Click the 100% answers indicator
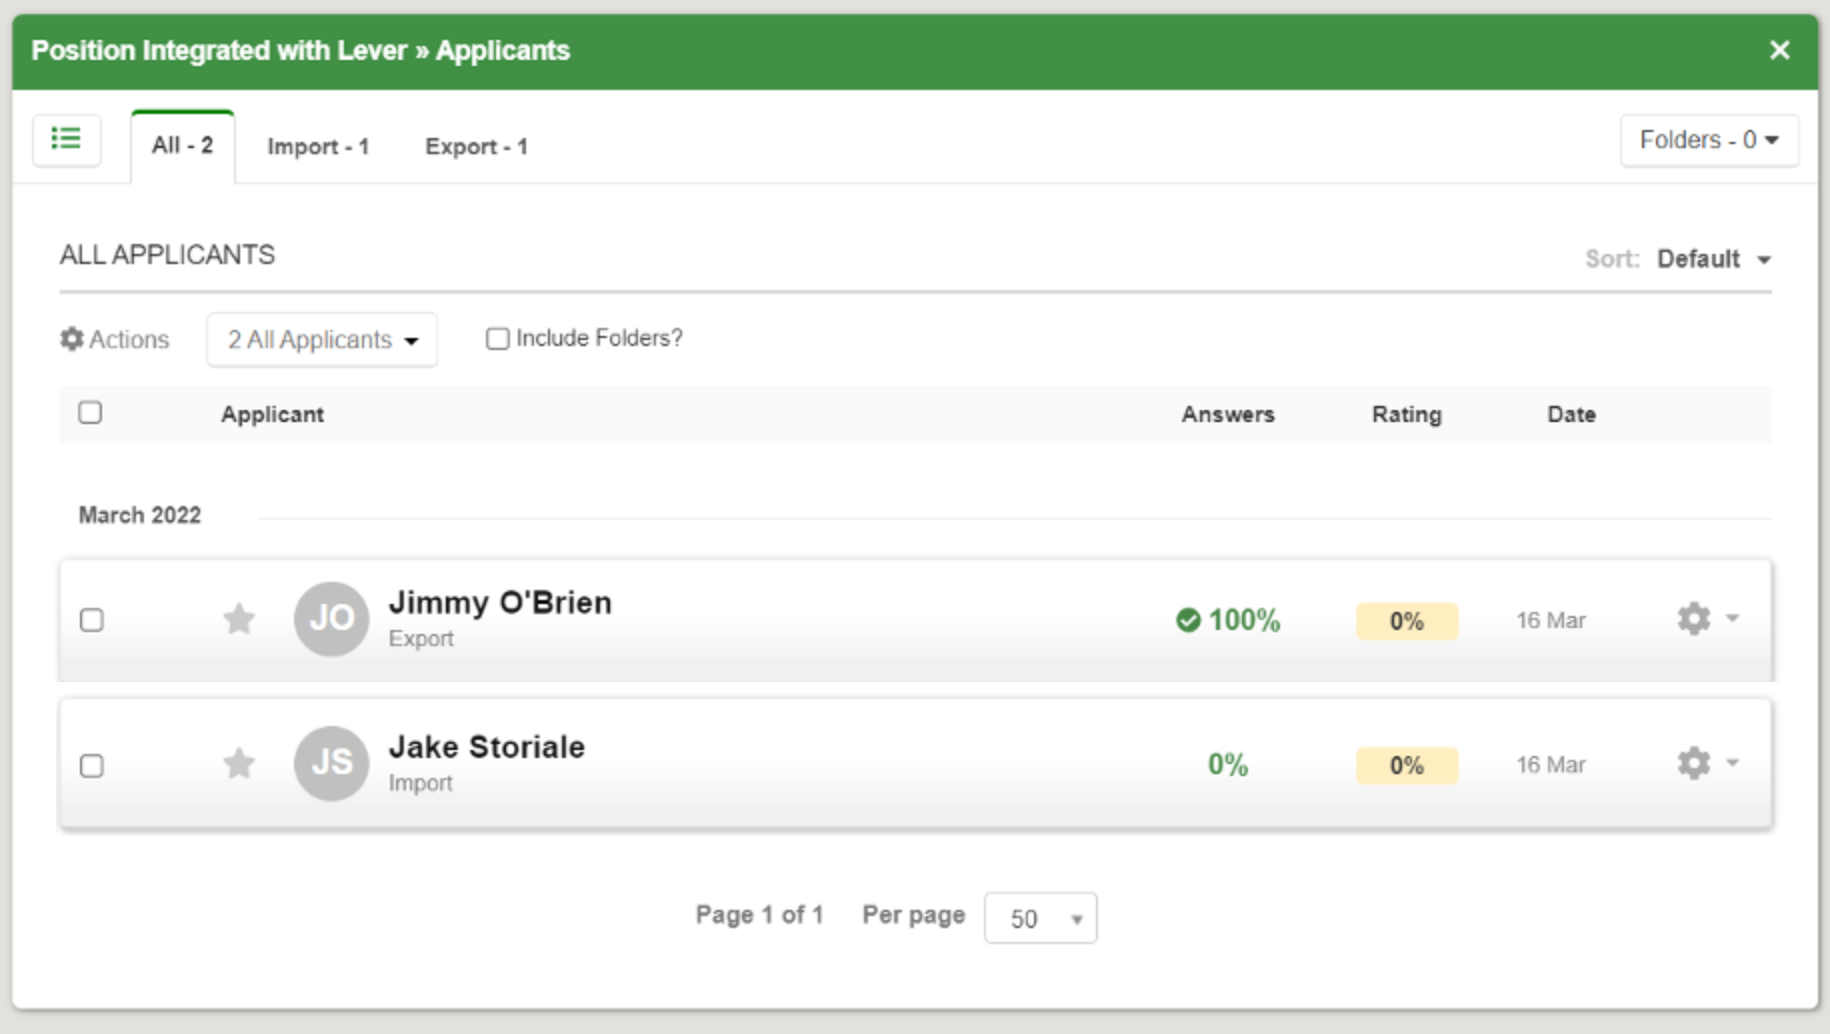The image size is (1830, 1034). (1228, 619)
